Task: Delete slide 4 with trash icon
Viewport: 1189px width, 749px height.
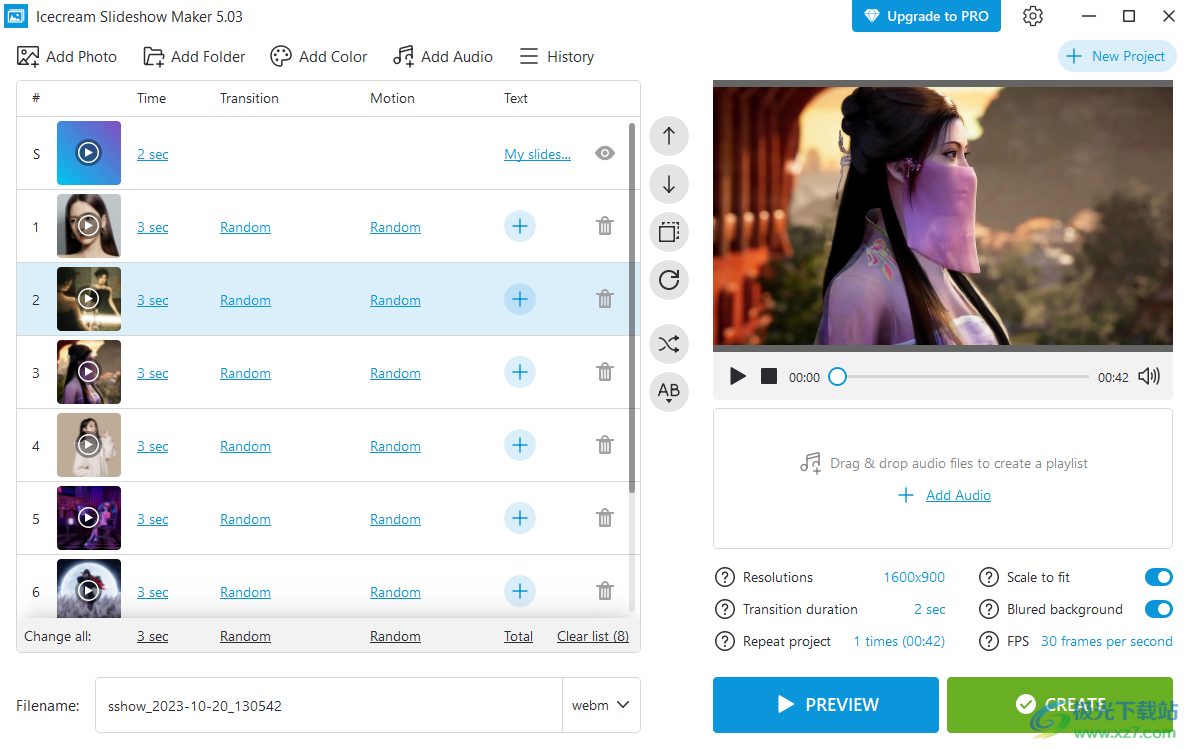Action: (x=604, y=445)
